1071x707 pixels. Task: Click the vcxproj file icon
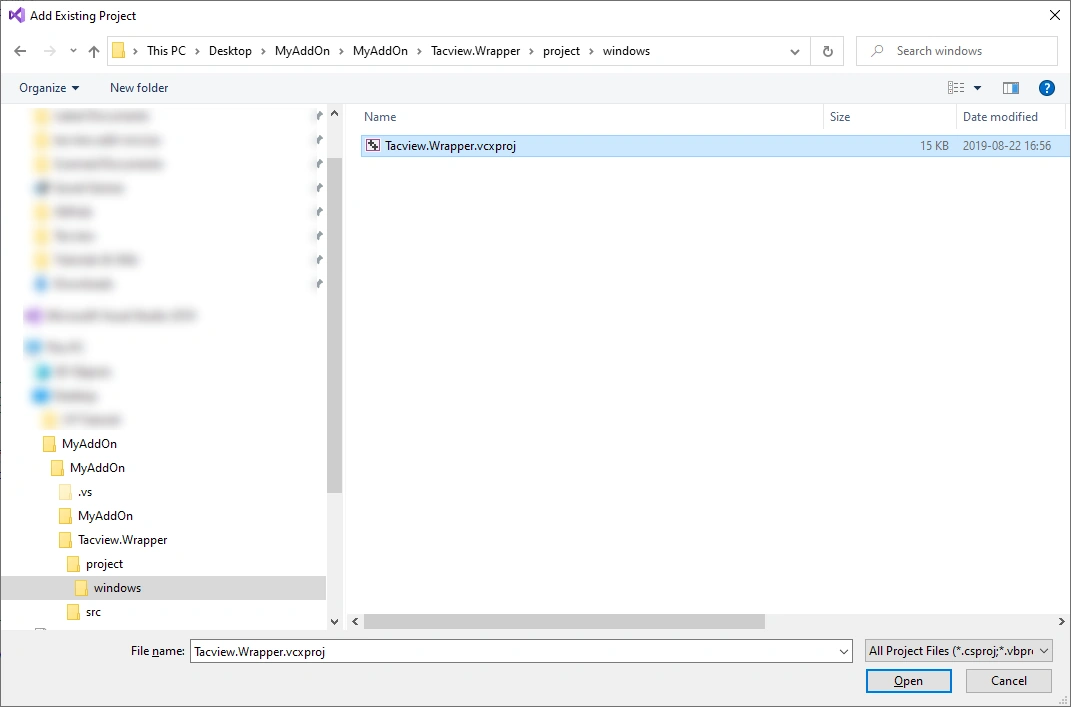pyautogui.click(x=373, y=145)
